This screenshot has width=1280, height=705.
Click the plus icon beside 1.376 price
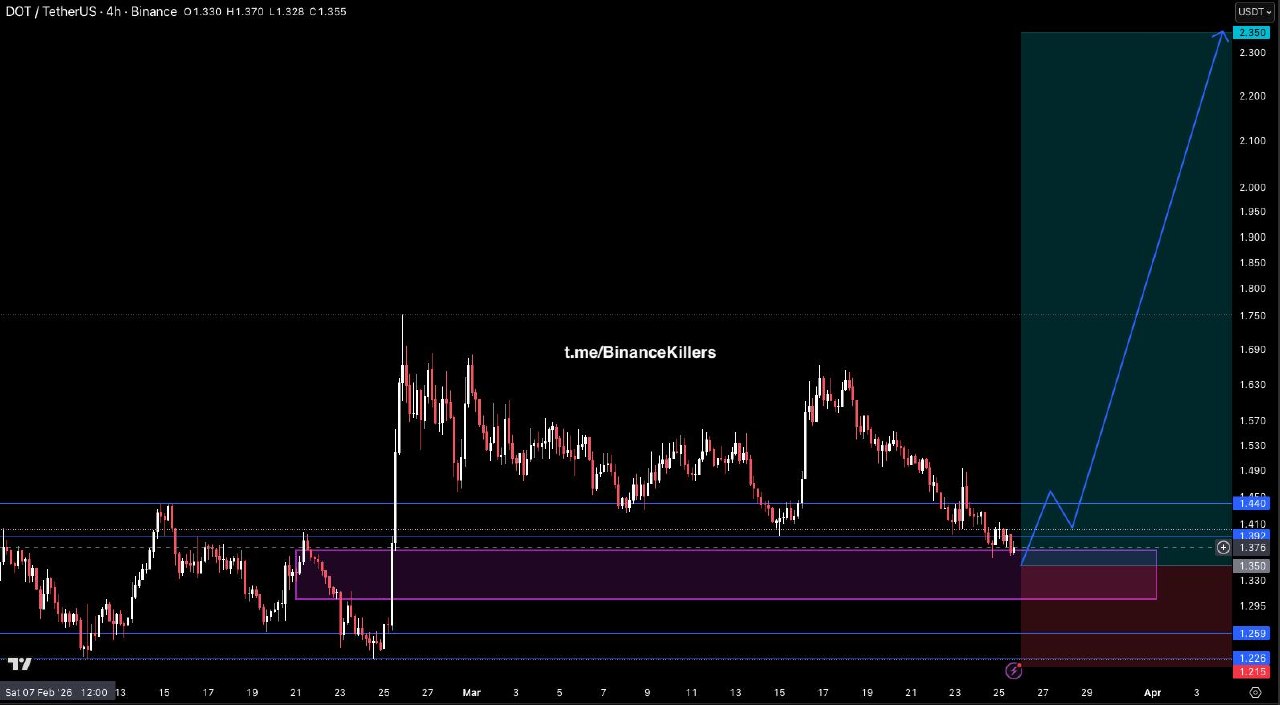point(1223,547)
